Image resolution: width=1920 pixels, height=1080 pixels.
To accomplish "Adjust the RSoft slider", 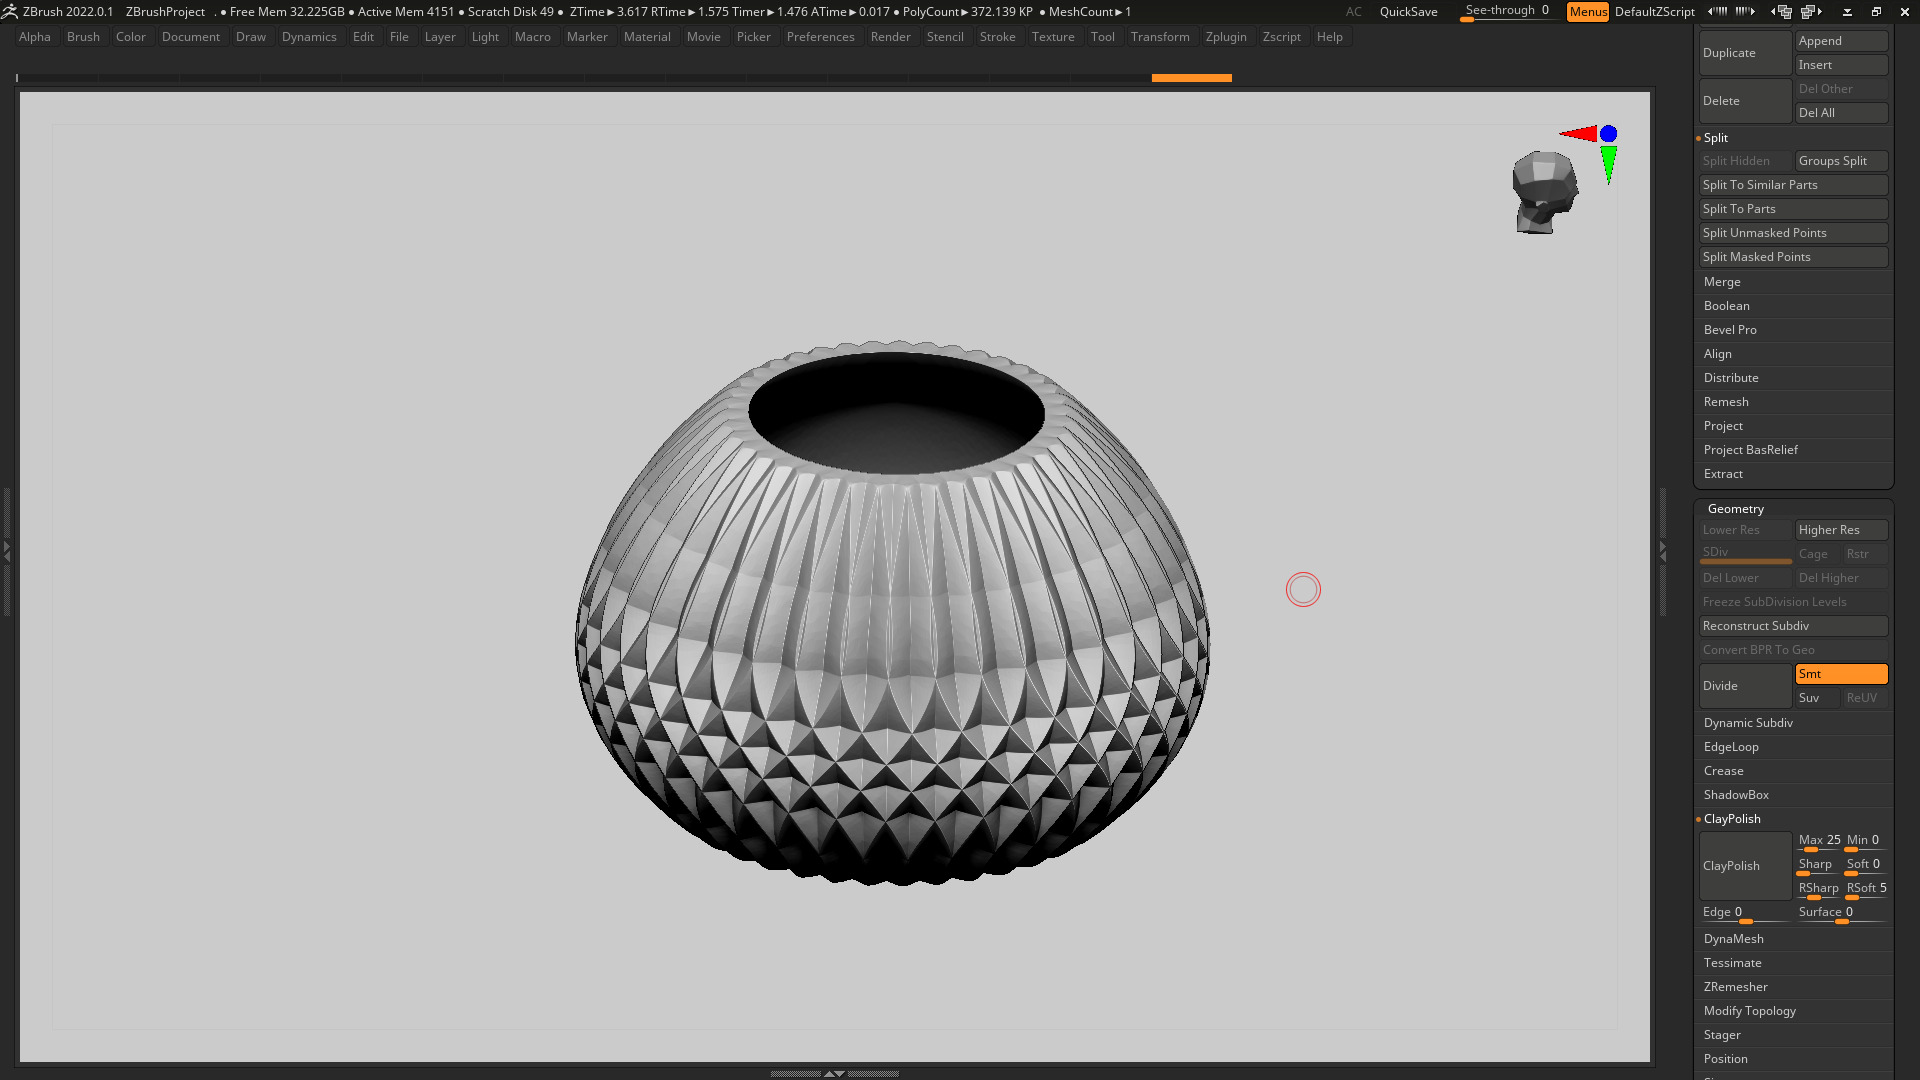I will tap(1866, 889).
